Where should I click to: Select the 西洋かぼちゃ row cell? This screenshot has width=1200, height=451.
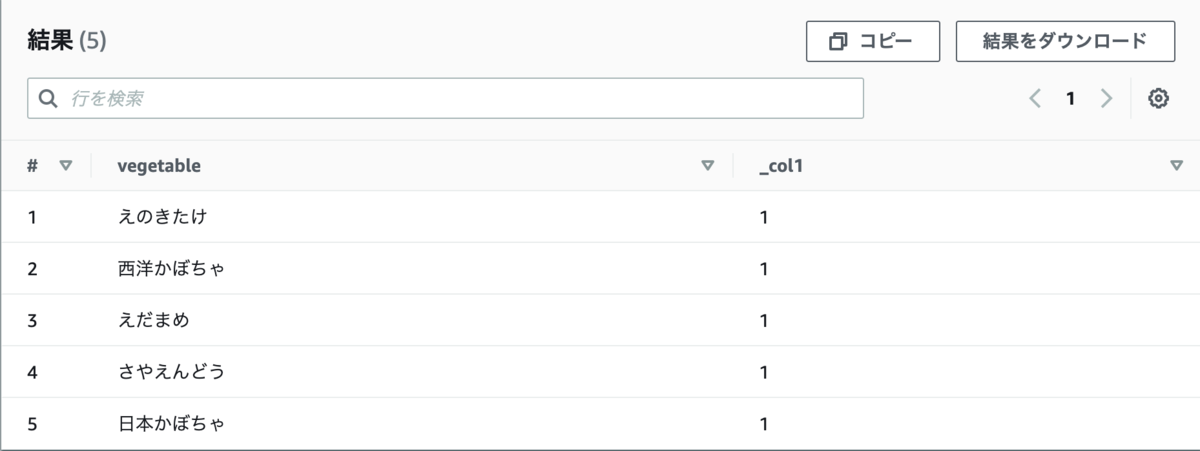point(171,269)
